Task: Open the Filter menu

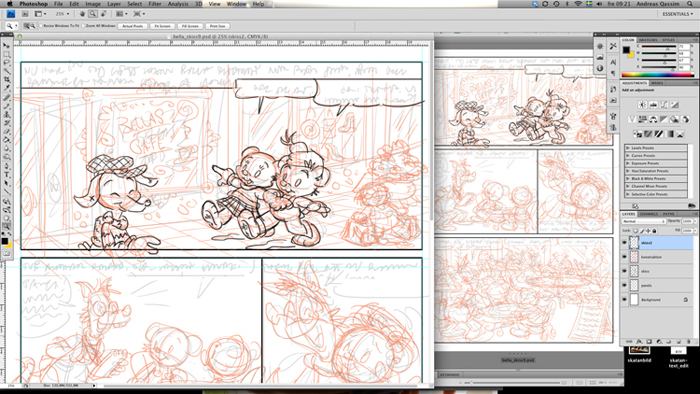Action: pyautogui.click(x=154, y=4)
